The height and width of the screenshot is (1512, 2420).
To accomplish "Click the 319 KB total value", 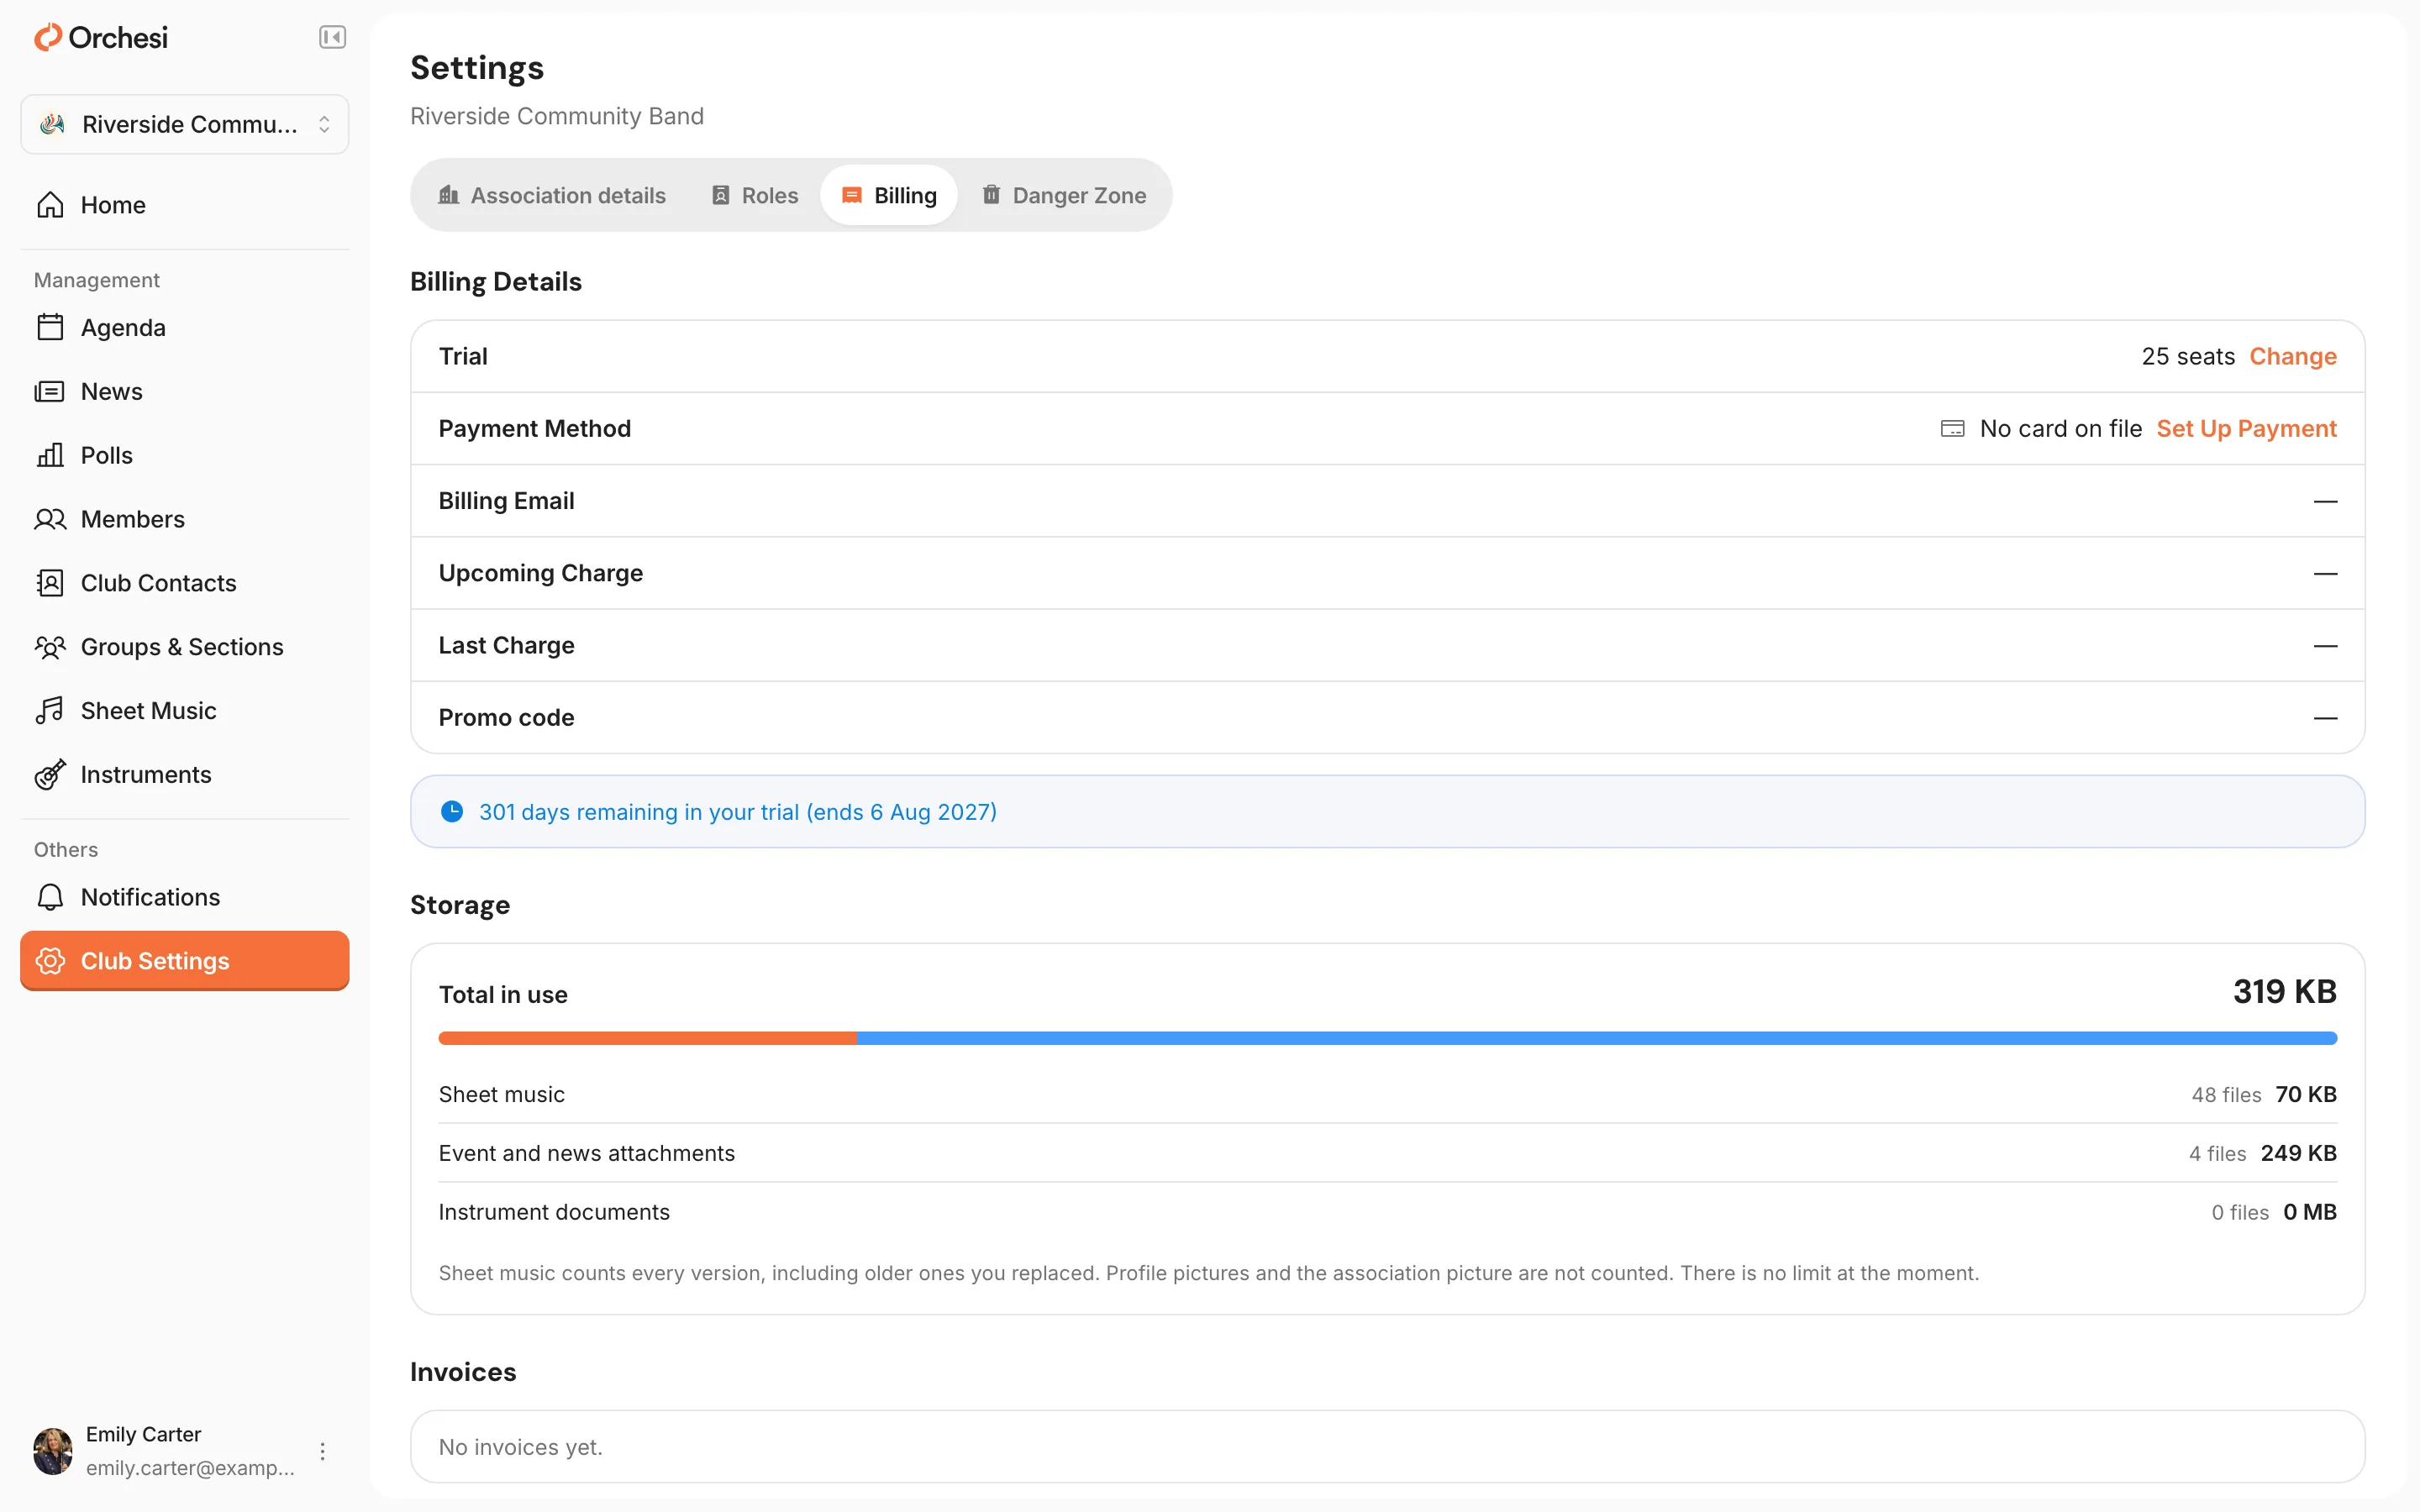I will 2285,992.
